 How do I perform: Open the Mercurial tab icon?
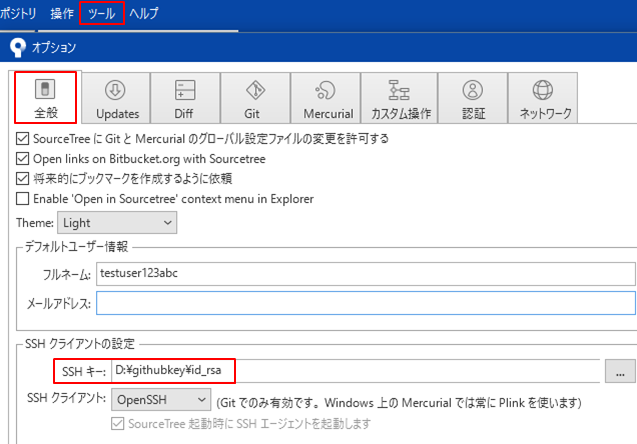[325, 90]
